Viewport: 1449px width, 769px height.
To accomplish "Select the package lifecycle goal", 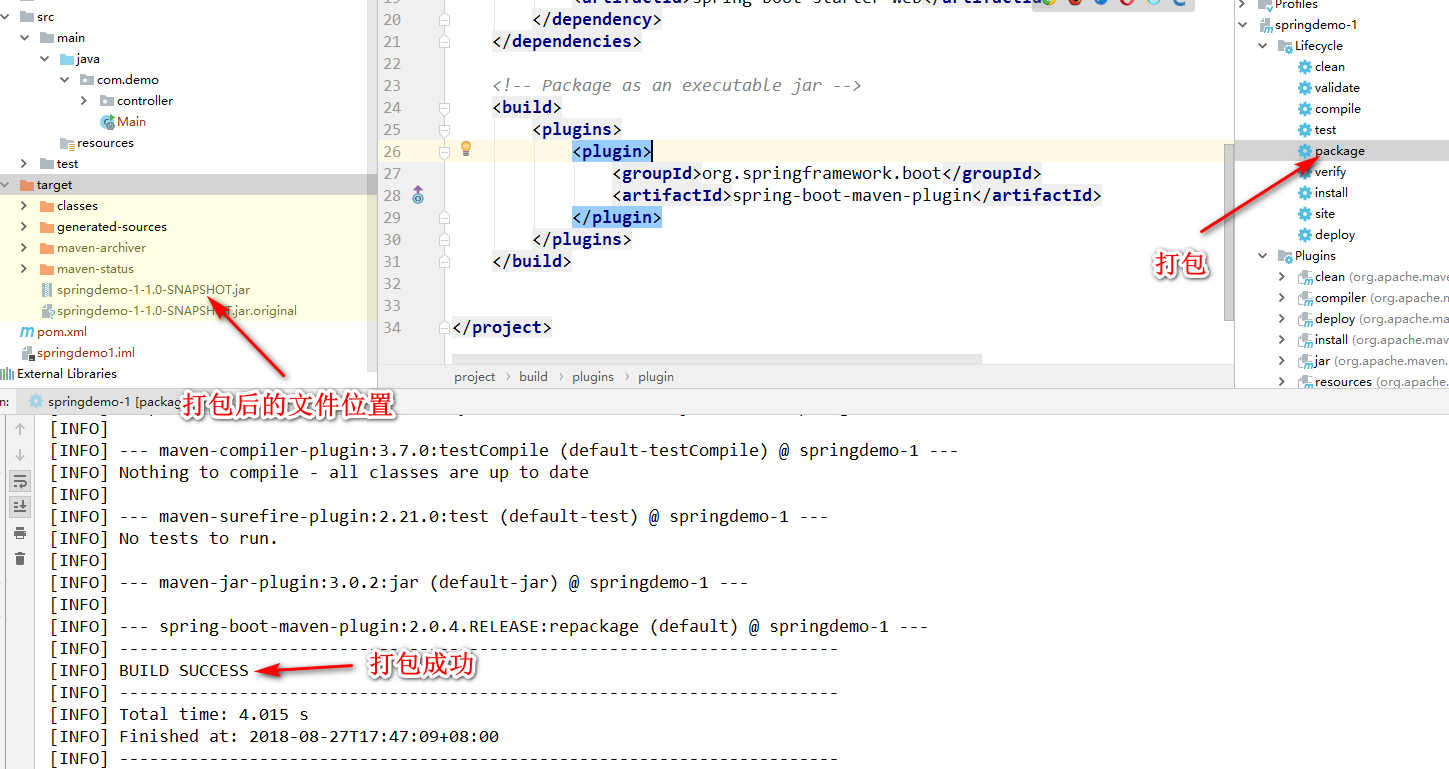I will (1339, 151).
